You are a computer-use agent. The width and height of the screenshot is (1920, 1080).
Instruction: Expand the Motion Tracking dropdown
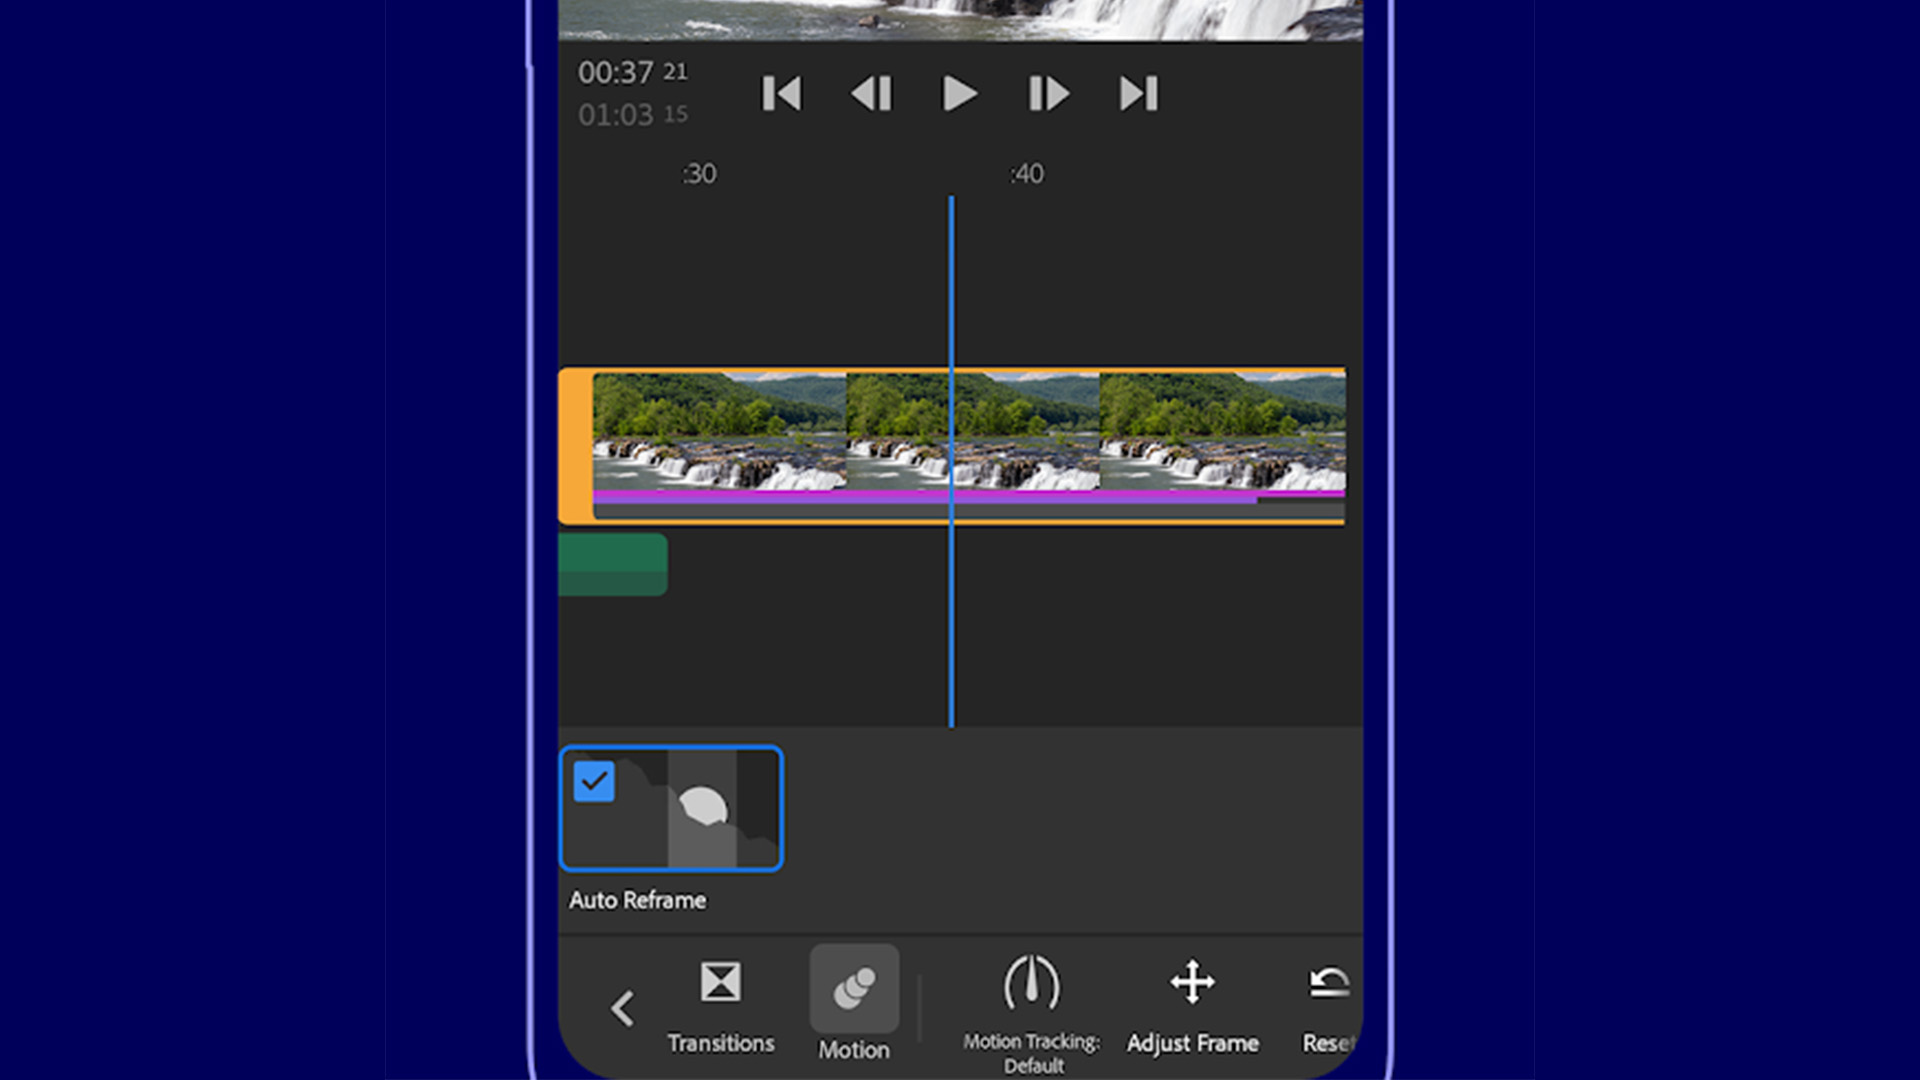point(1029,1006)
